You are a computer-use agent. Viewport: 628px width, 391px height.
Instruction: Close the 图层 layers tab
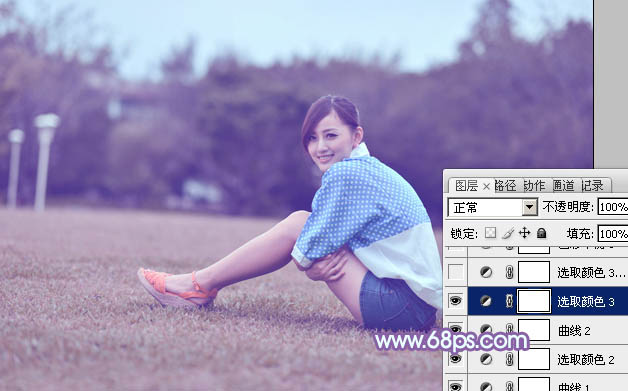486,186
